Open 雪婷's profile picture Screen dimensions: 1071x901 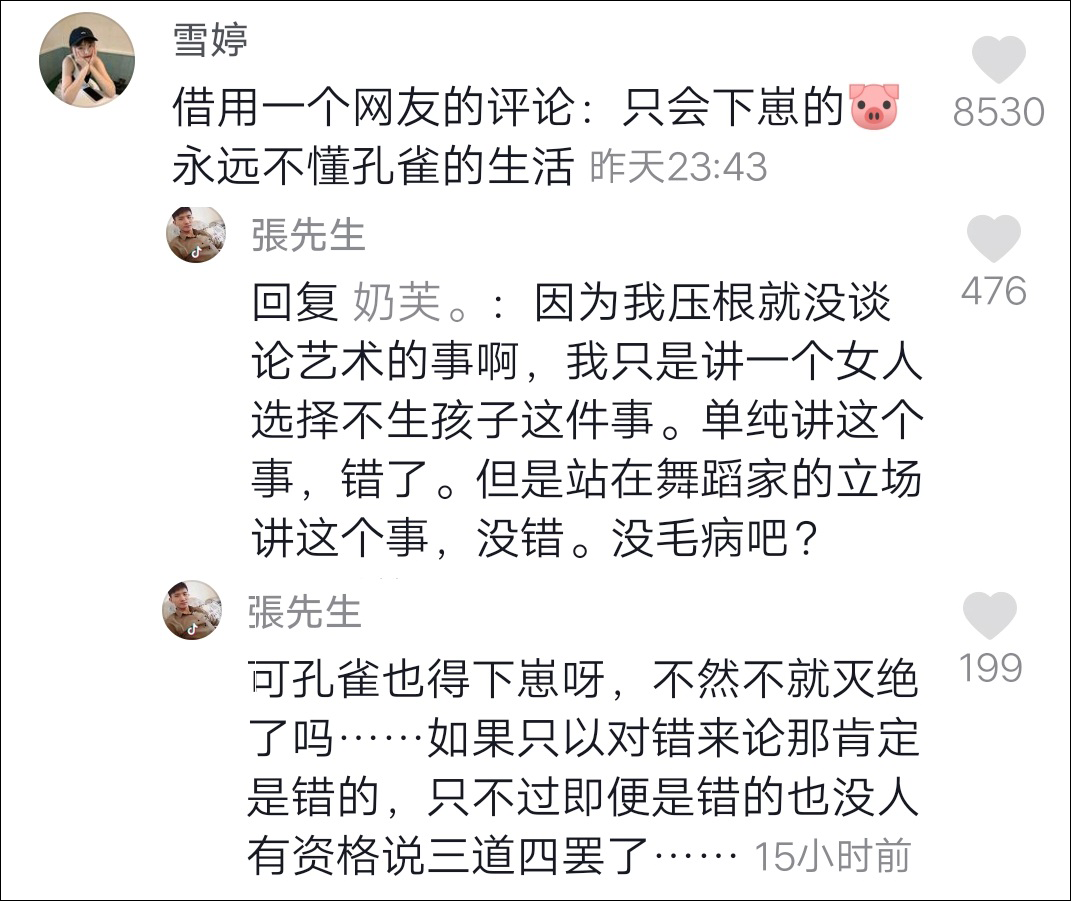tap(86, 60)
